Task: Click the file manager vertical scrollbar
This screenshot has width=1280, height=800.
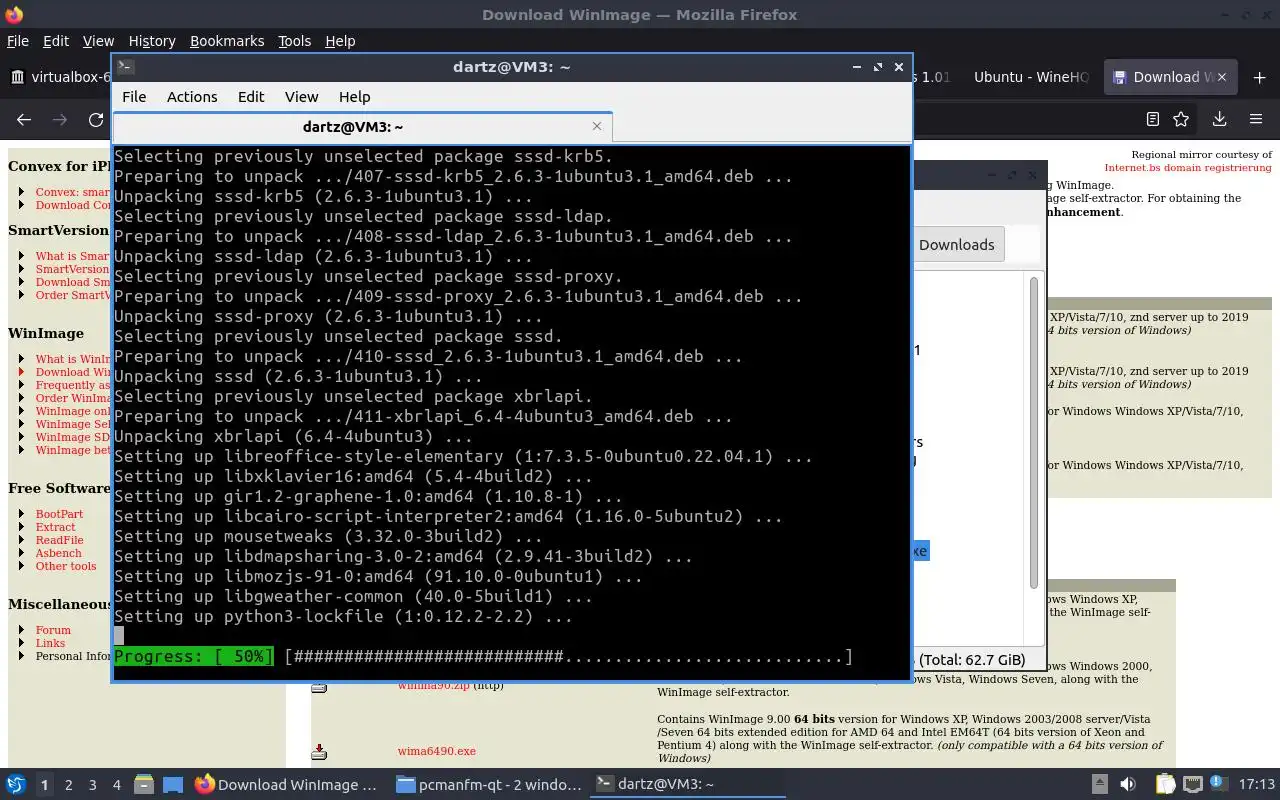Action: tap(1034, 433)
